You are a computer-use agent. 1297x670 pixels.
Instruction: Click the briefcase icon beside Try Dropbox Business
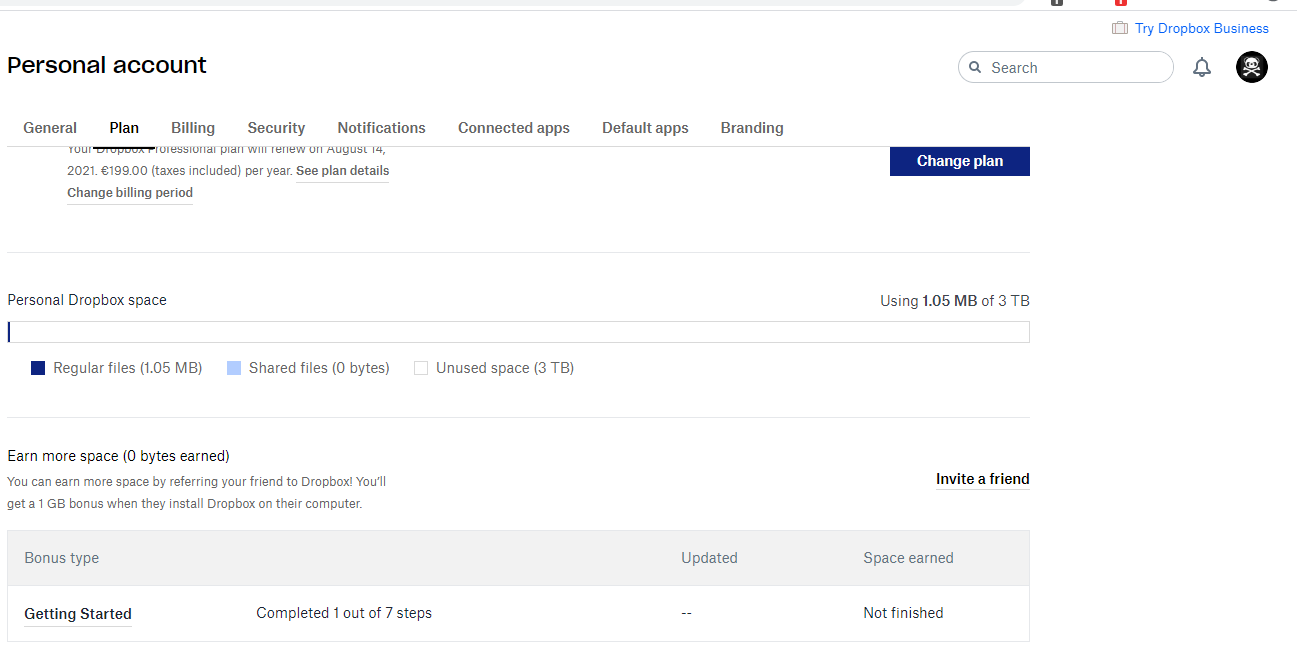(1120, 28)
